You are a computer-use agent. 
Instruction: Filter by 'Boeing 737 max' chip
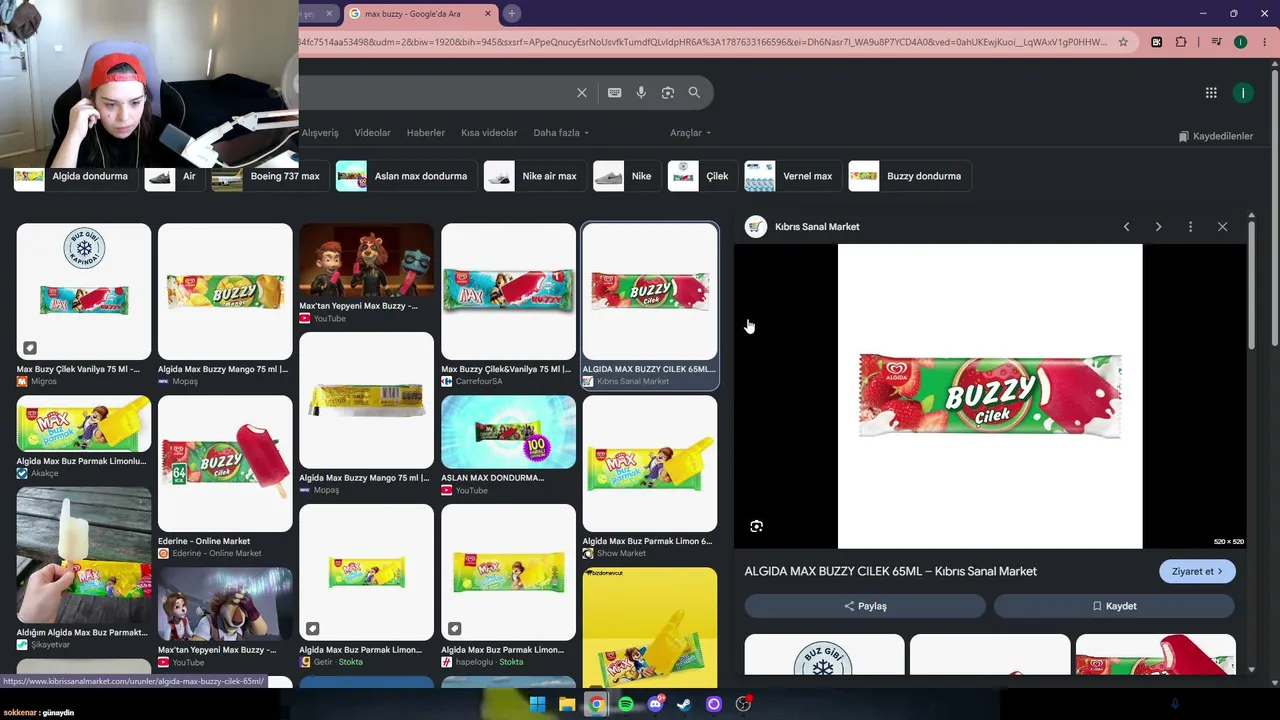click(268, 176)
